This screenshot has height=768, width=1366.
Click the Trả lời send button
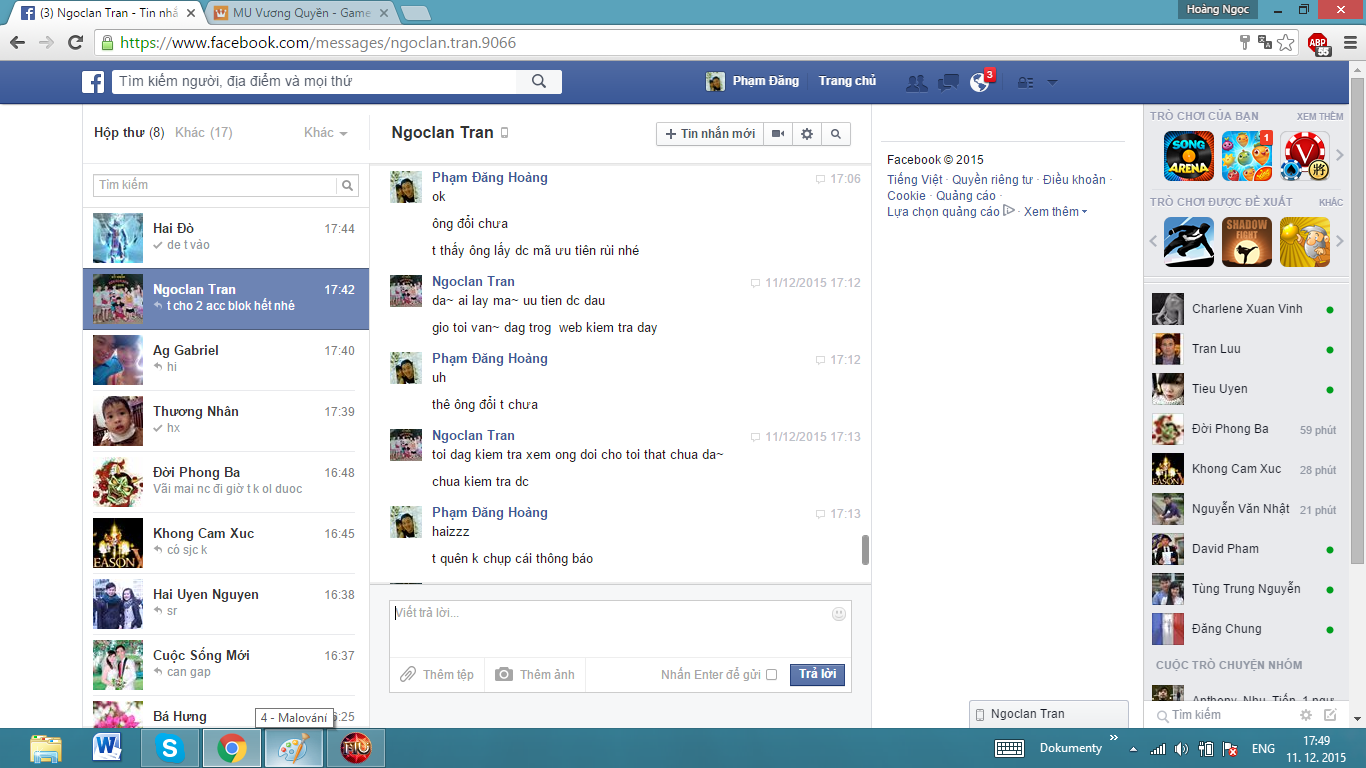[x=817, y=675]
